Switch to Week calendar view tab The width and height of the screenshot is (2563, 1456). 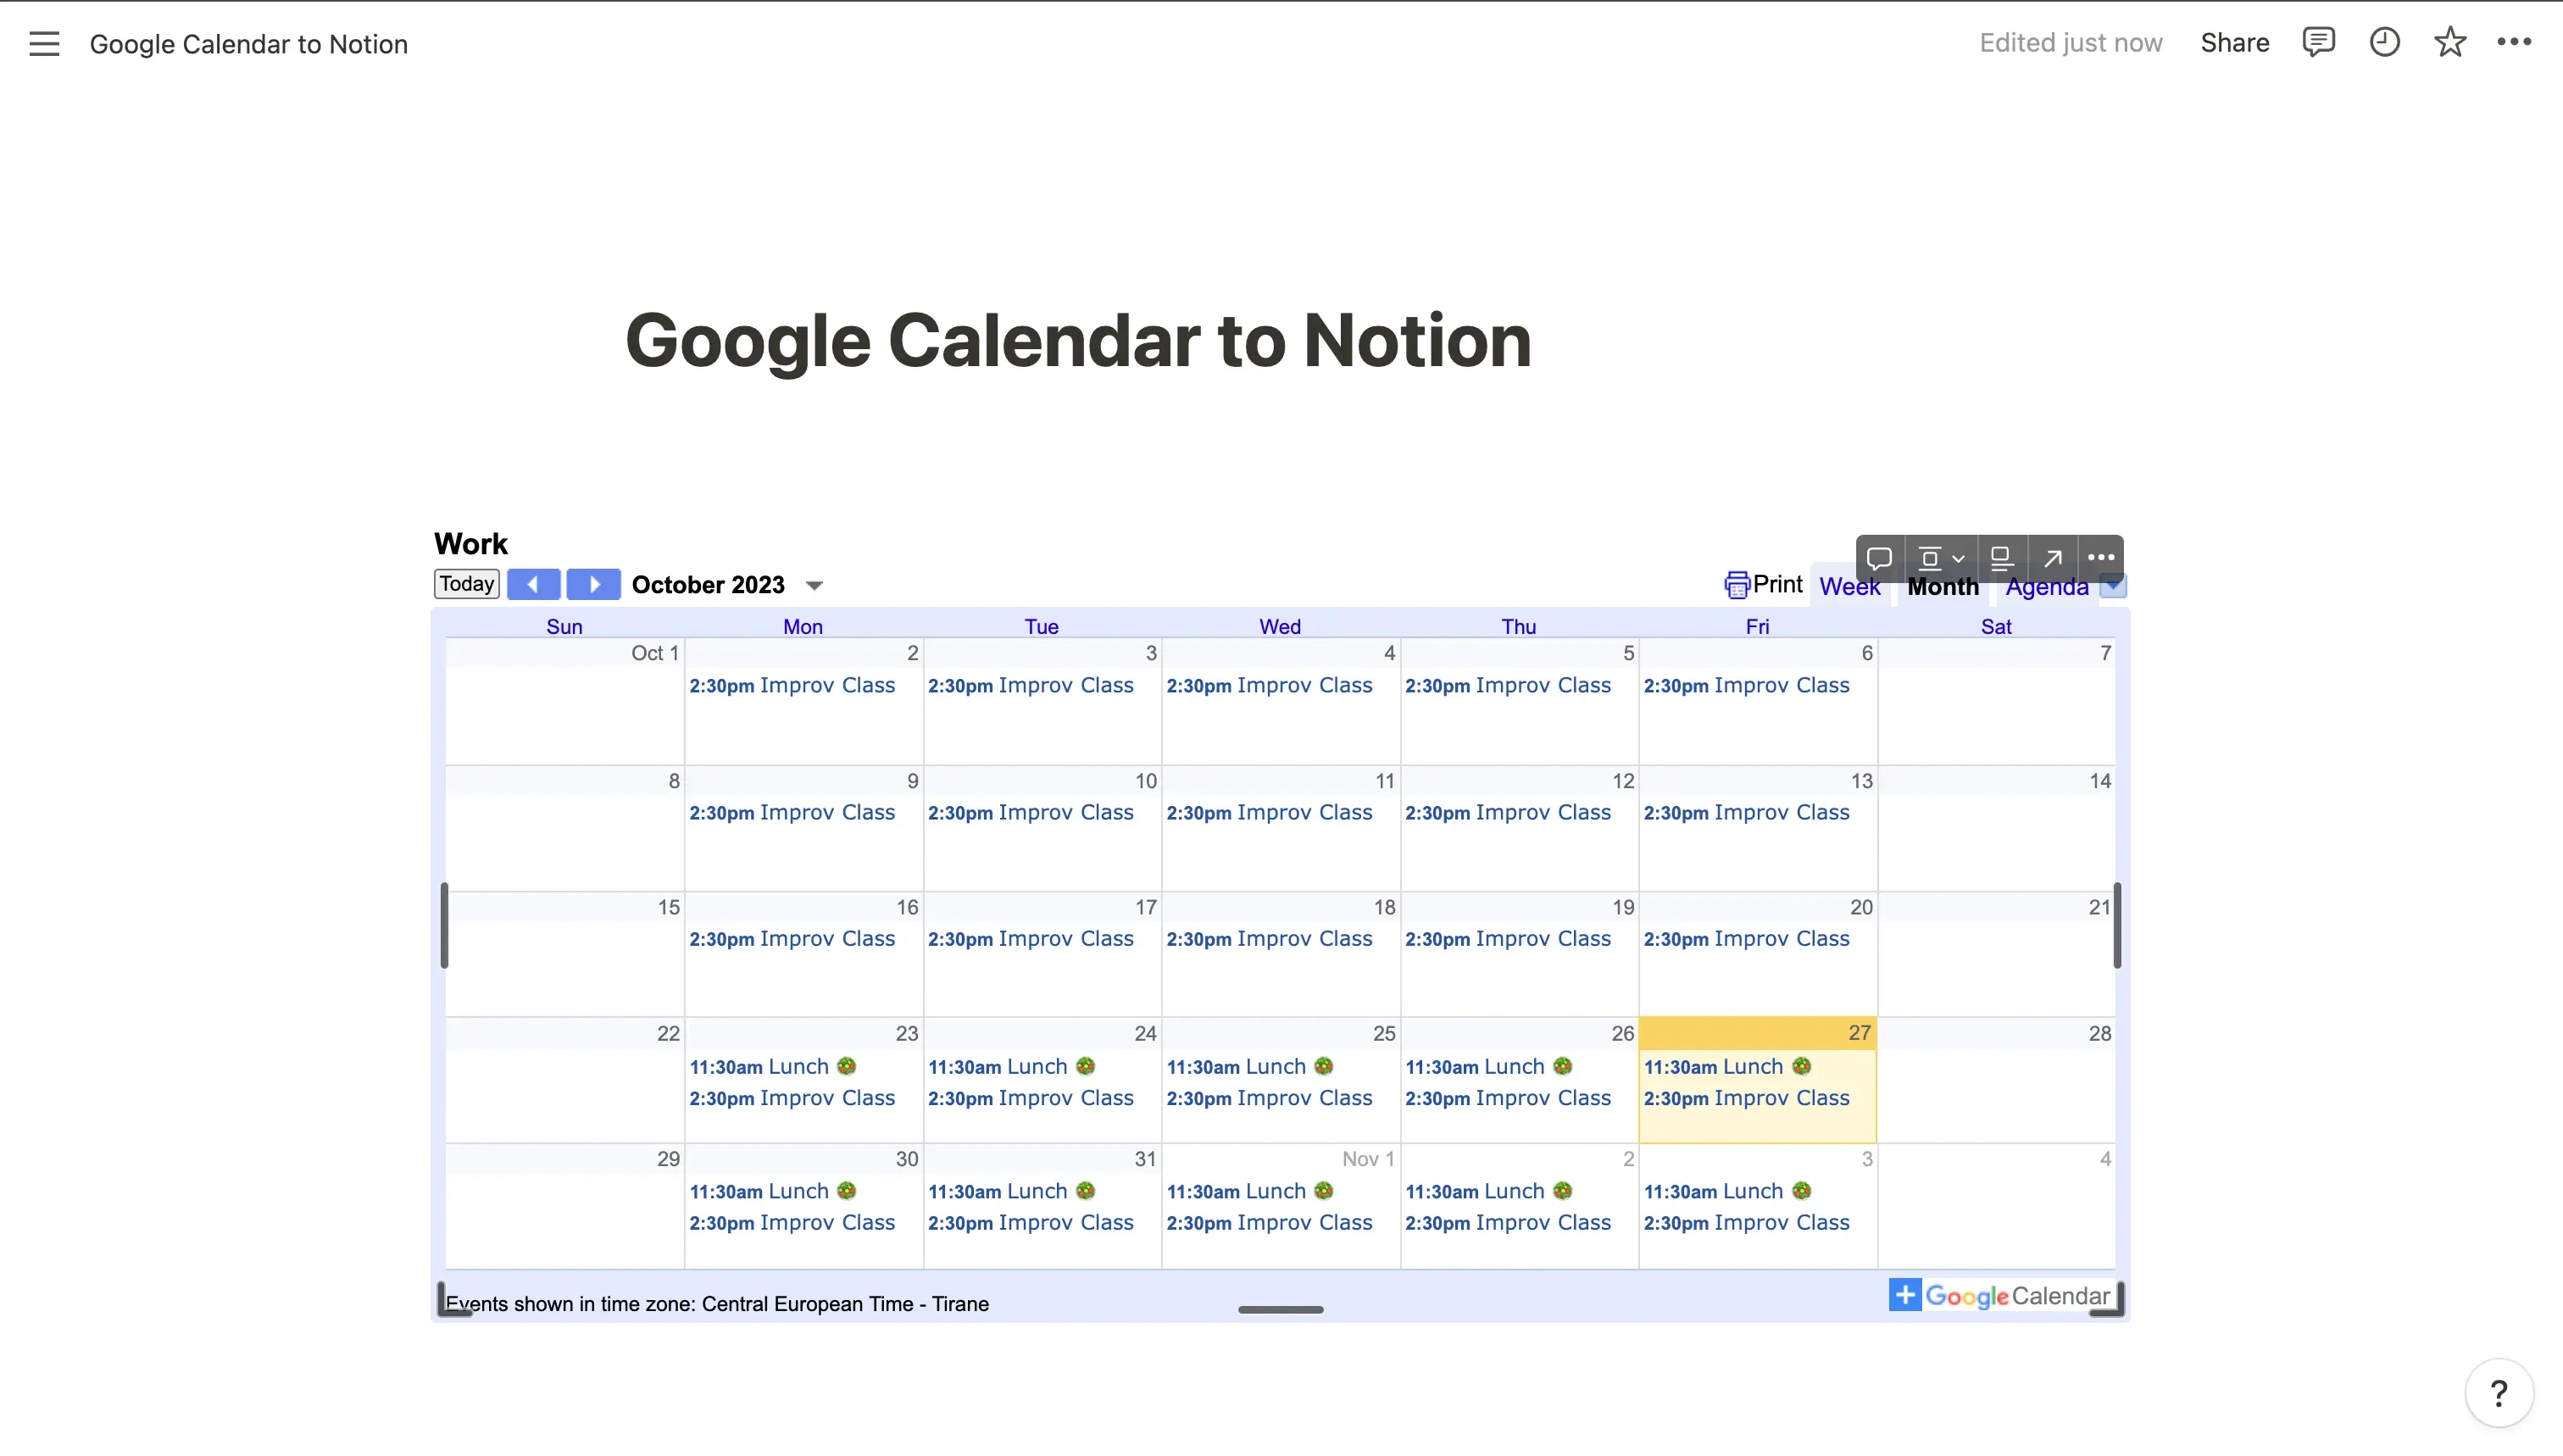1850,586
